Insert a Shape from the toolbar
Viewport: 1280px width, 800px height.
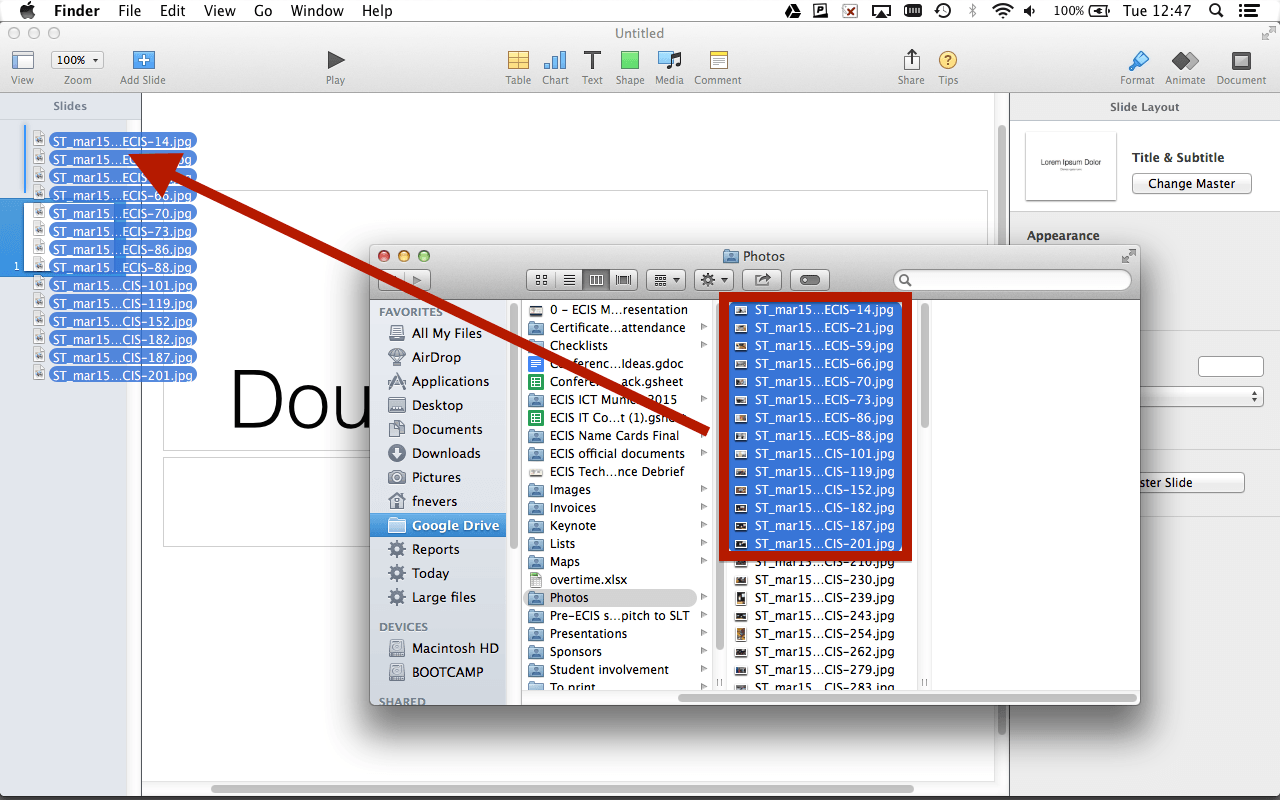click(x=630, y=60)
